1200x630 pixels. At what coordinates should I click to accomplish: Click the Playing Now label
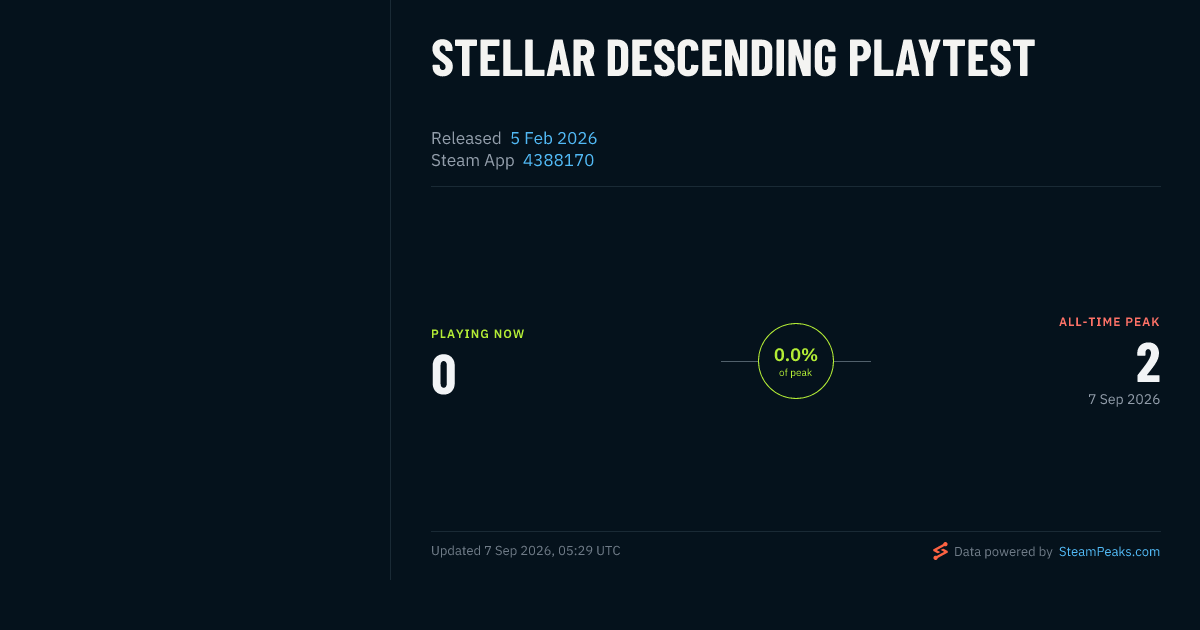[x=478, y=334]
